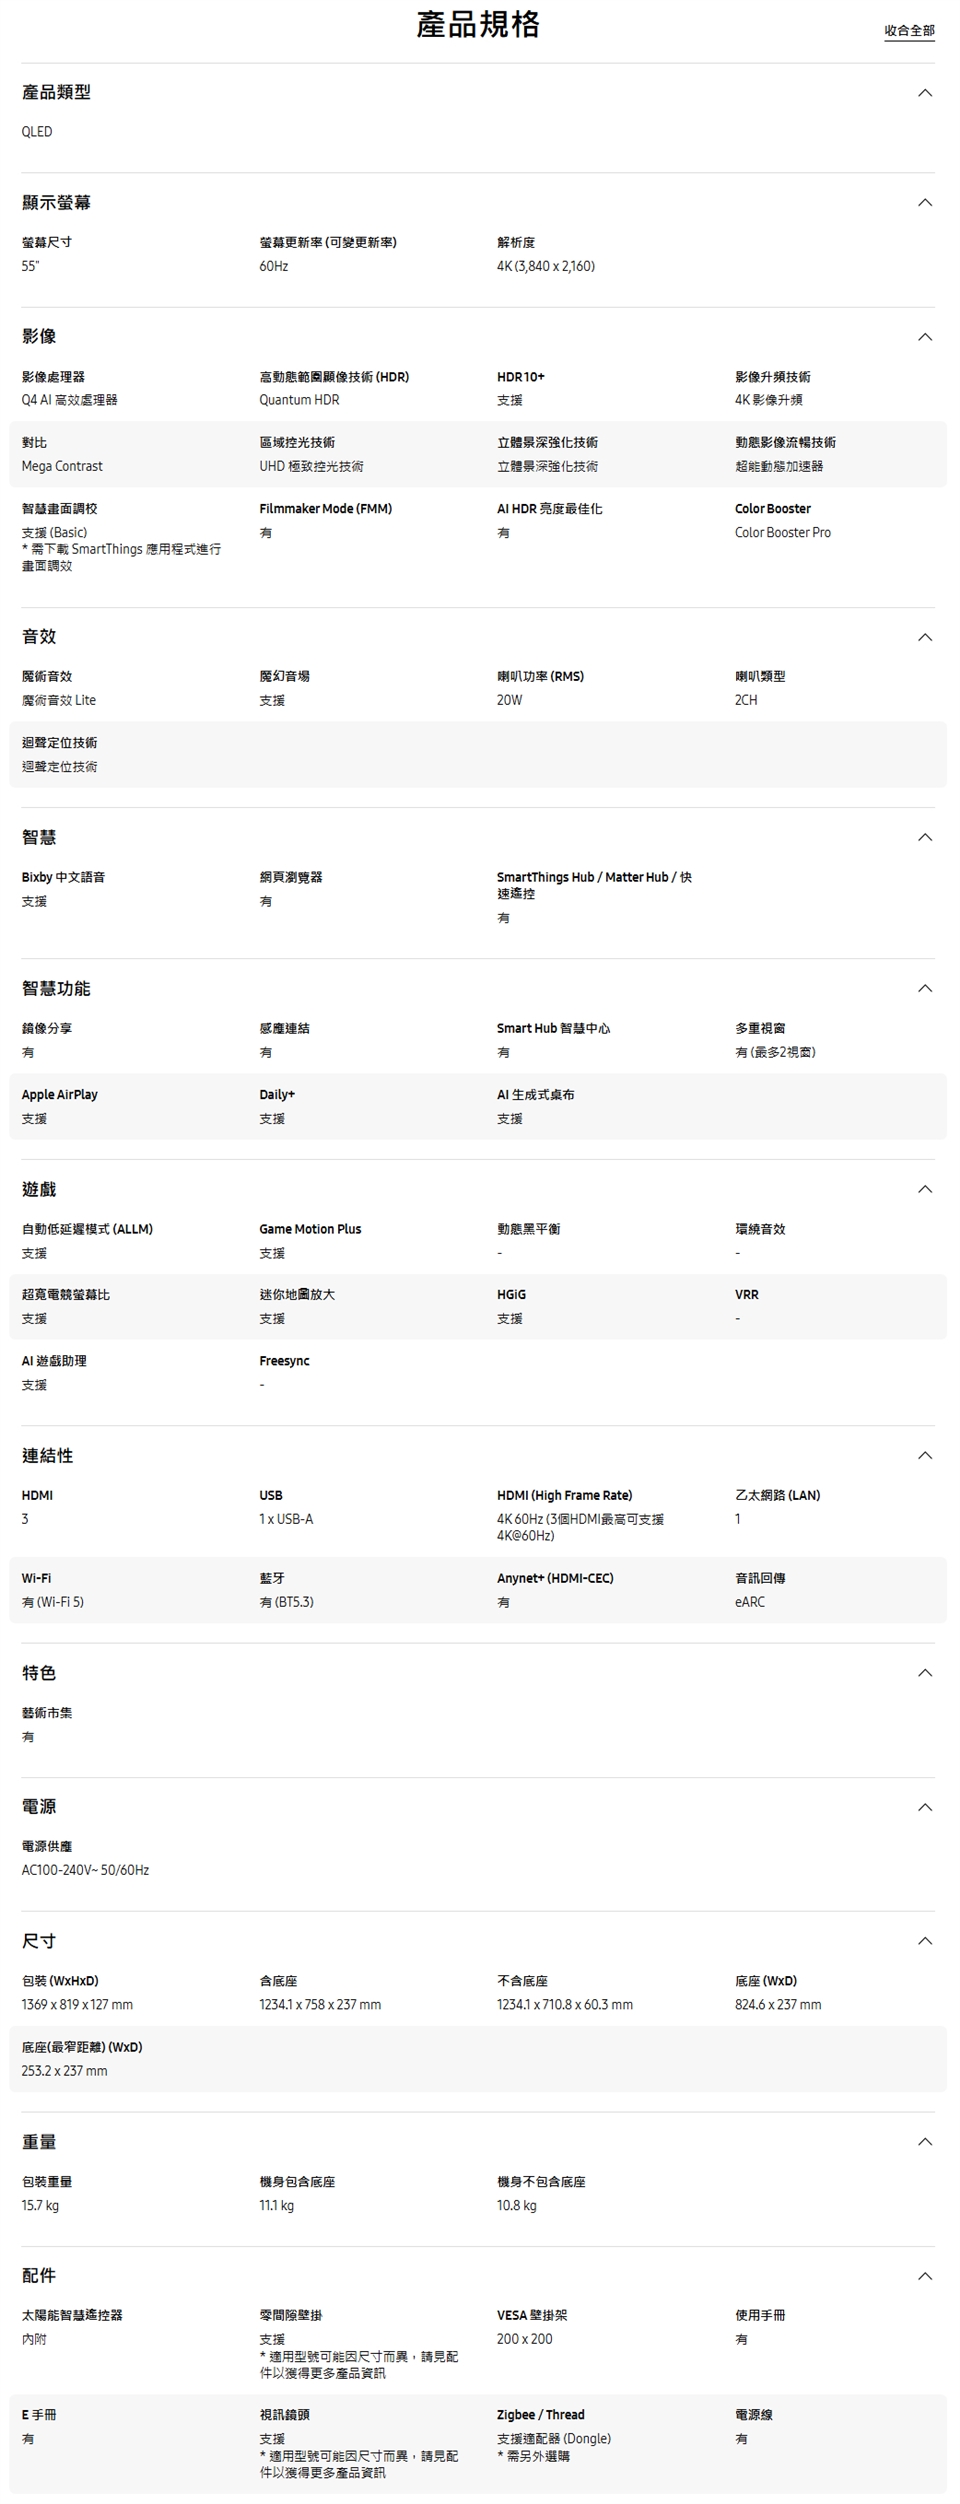Click the chevron icon for 連結性 section
960x2504 pixels.
tap(924, 1455)
